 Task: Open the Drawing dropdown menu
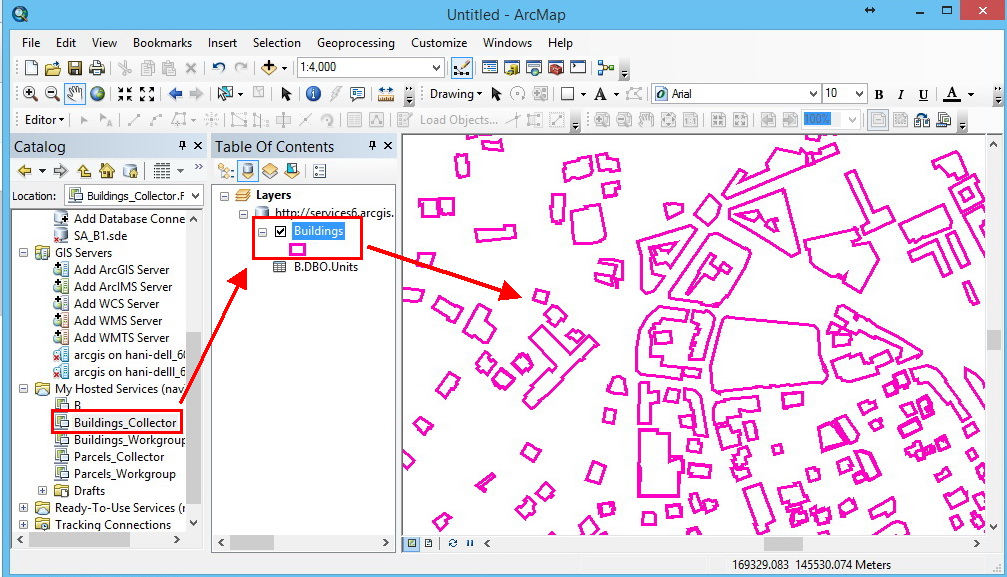tap(456, 94)
